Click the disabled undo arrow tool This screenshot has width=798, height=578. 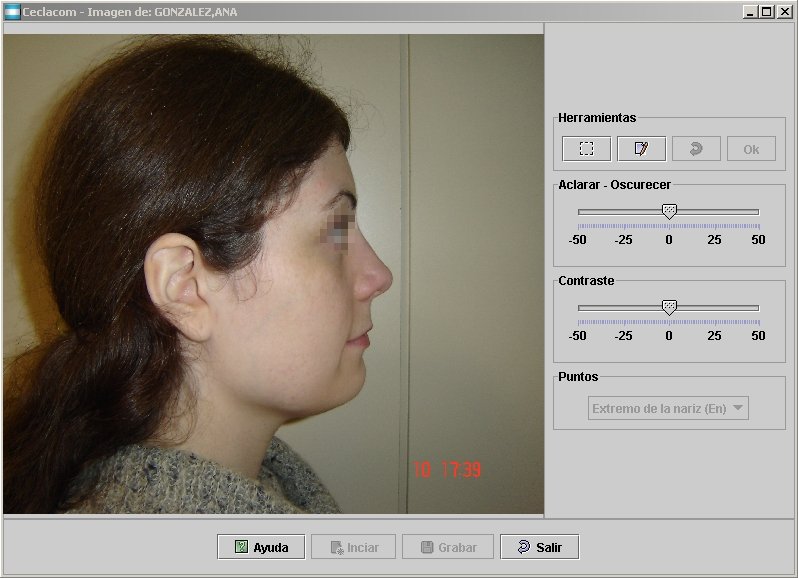pos(696,149)
